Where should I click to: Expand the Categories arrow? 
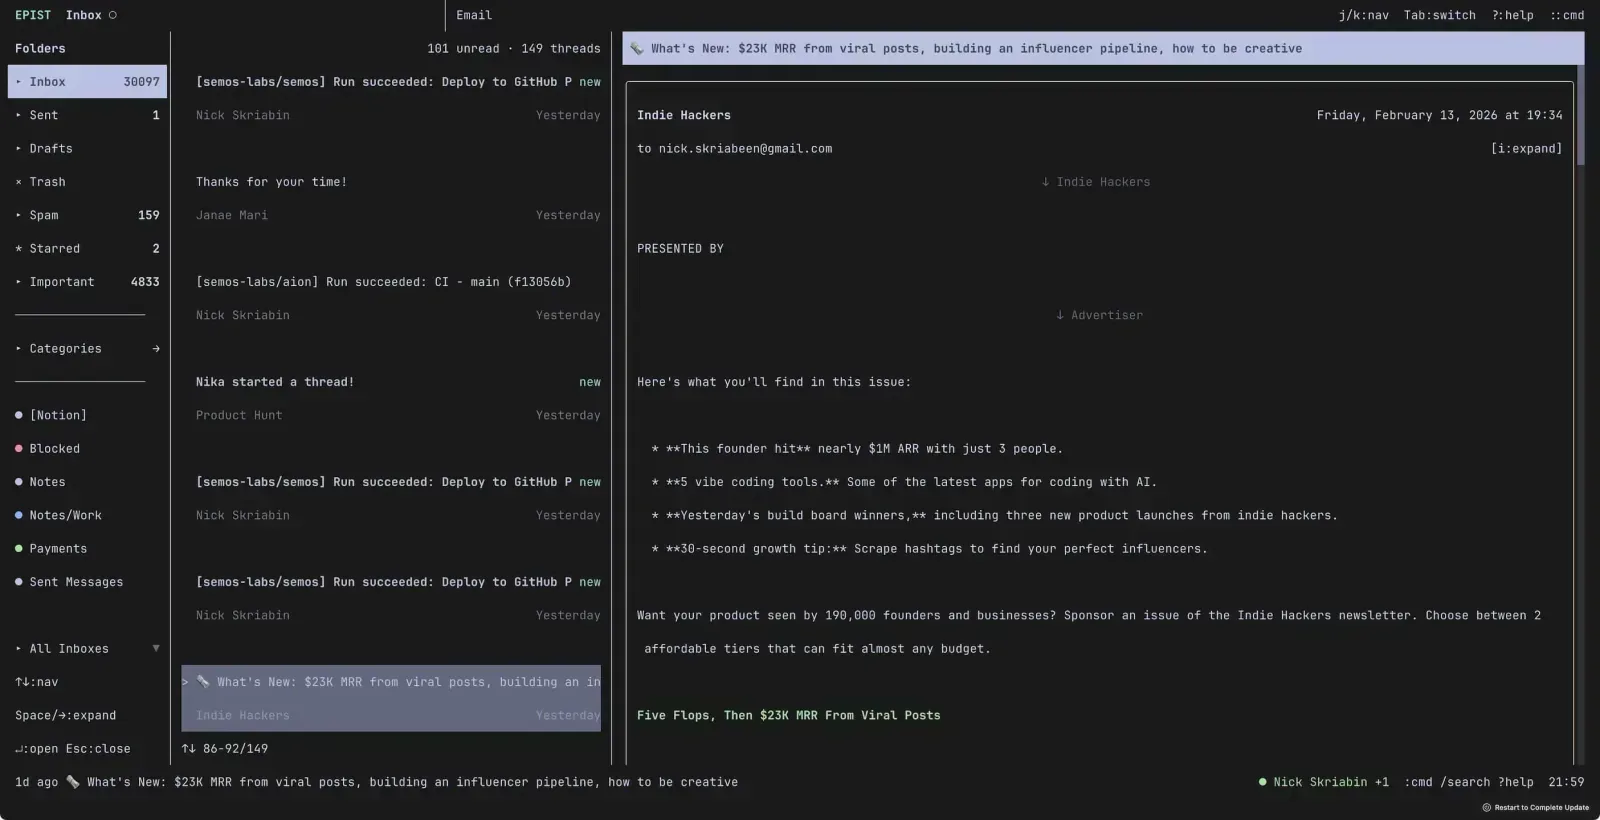click(156, 349)
